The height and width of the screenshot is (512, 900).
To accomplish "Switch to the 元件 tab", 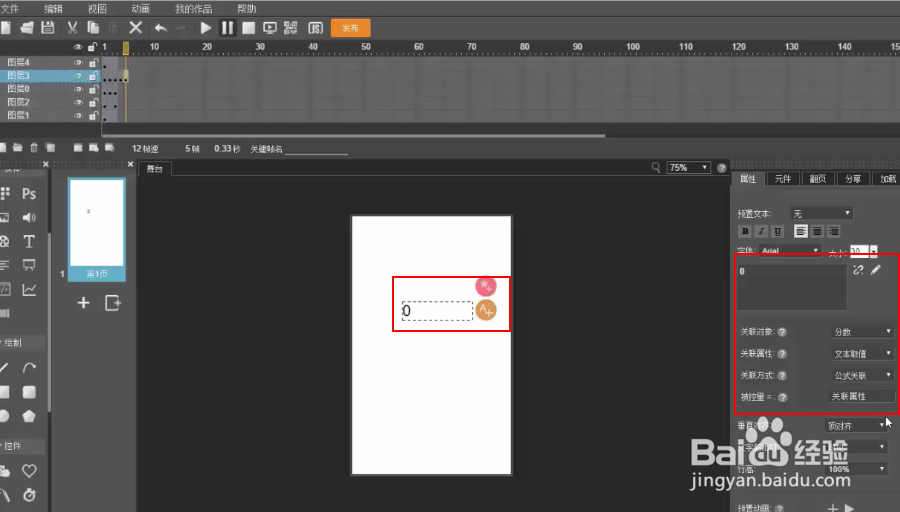I will pos(783,179).
